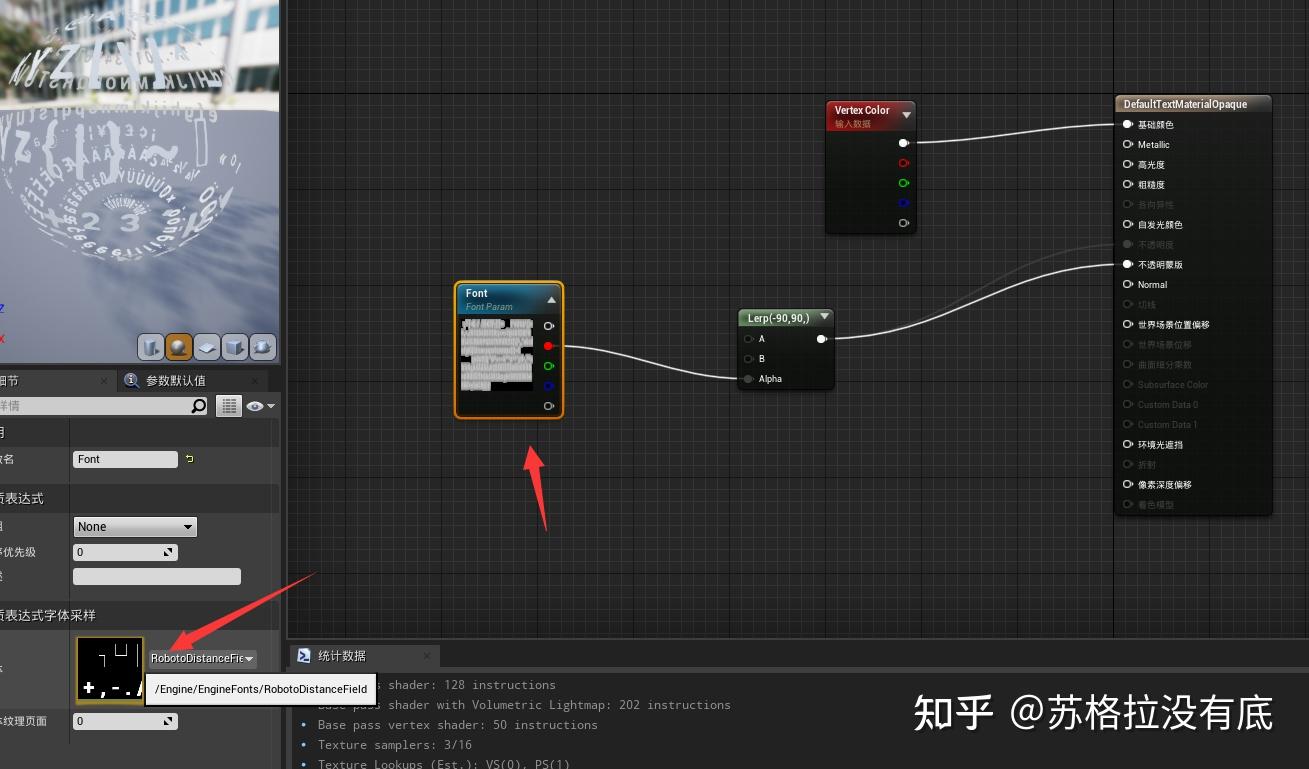Screen dimensions: 1309x769
Task: Click the eye view options toggle
Action: pos(253,405)
